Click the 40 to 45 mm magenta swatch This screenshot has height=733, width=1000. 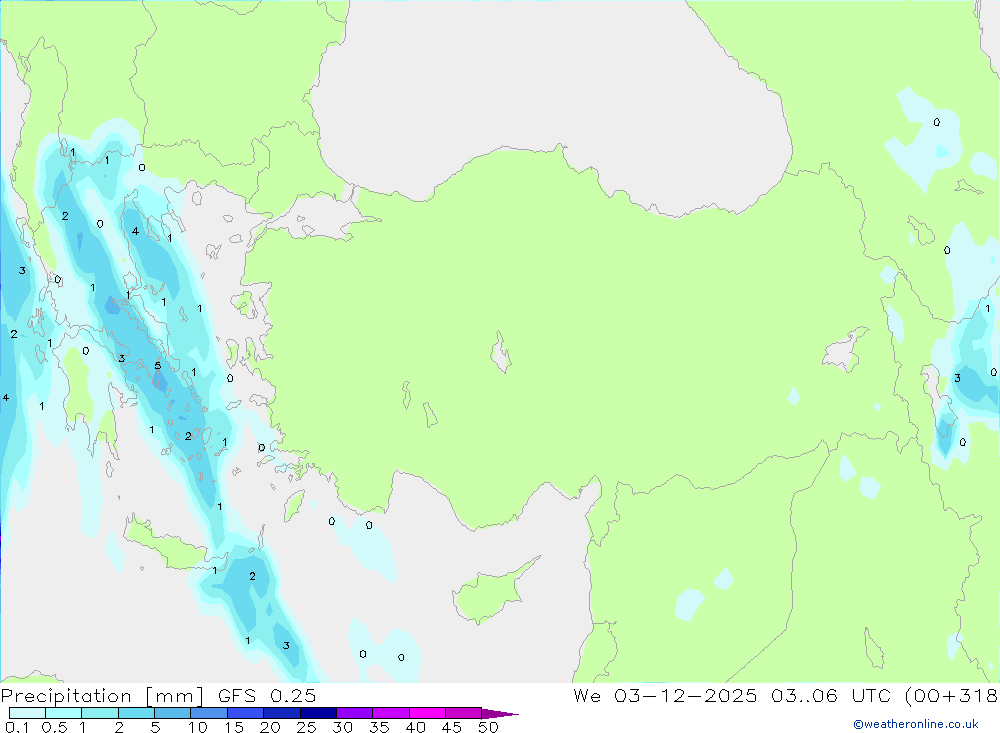click(x=427, y=713)
